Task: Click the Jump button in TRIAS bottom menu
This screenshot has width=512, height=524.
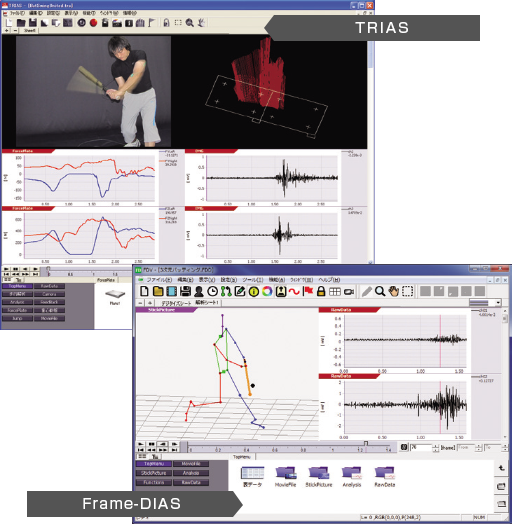Action: (17, 318)
